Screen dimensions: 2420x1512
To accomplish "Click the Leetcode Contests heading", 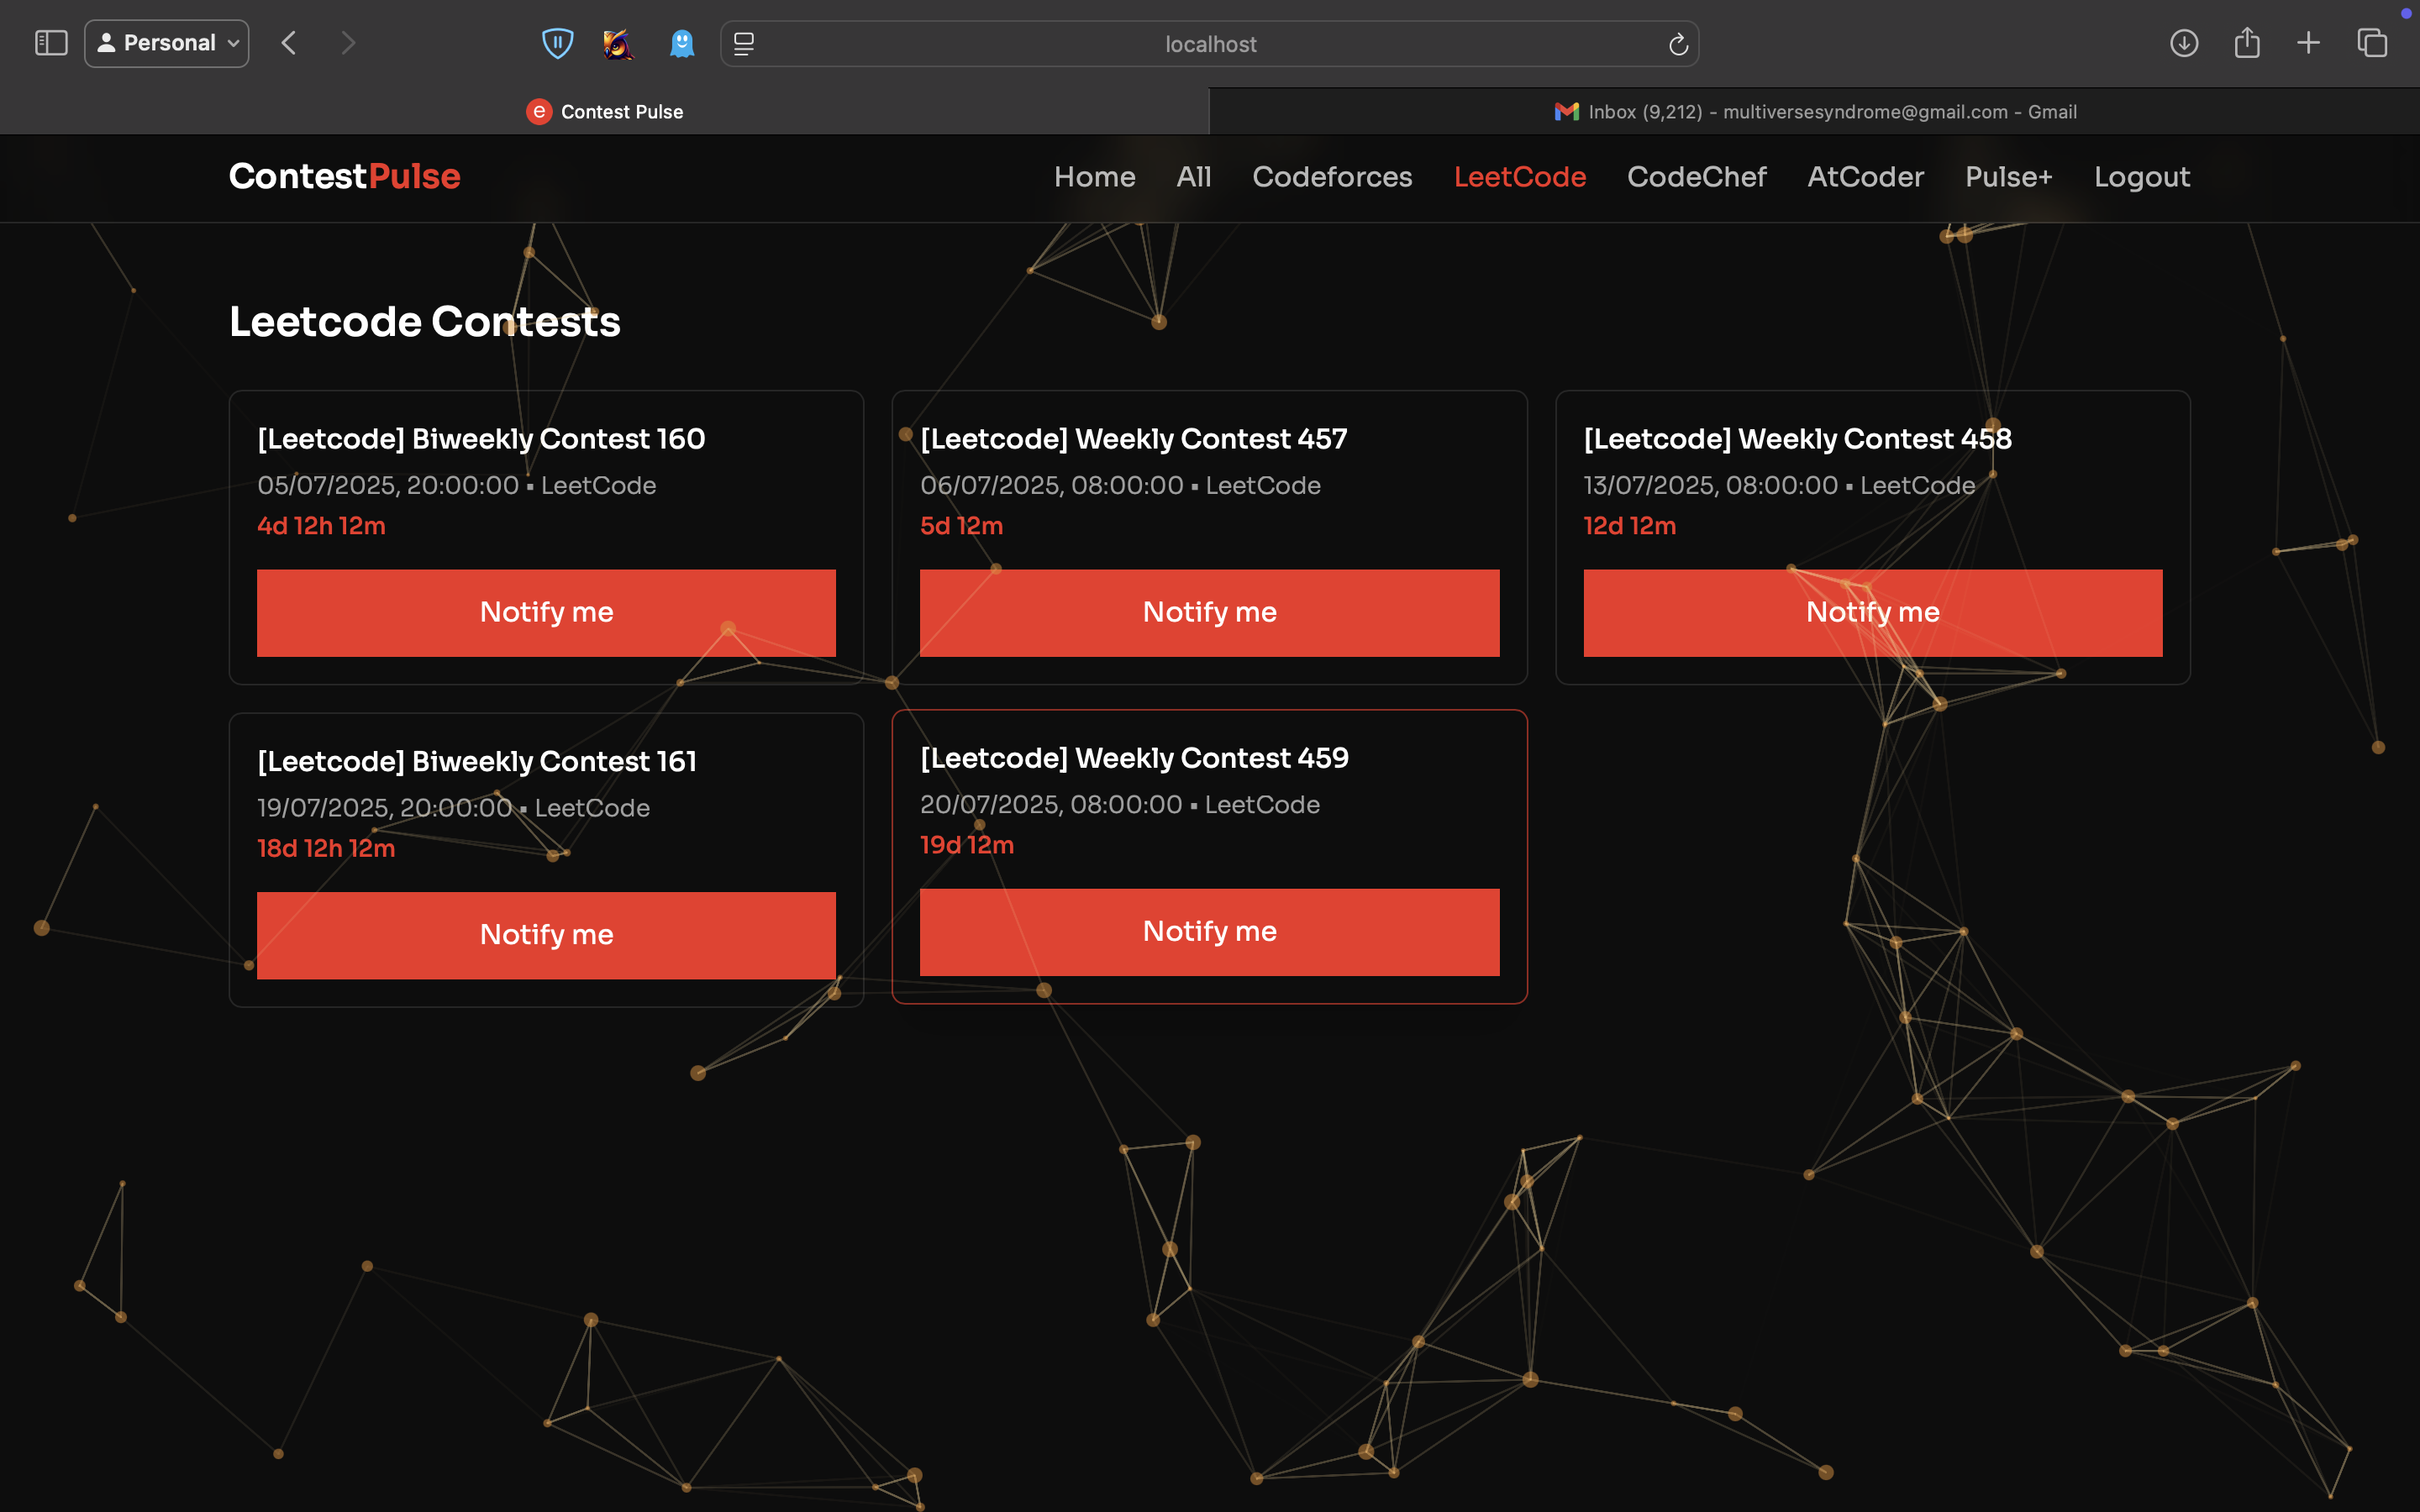I will [424, 322].
